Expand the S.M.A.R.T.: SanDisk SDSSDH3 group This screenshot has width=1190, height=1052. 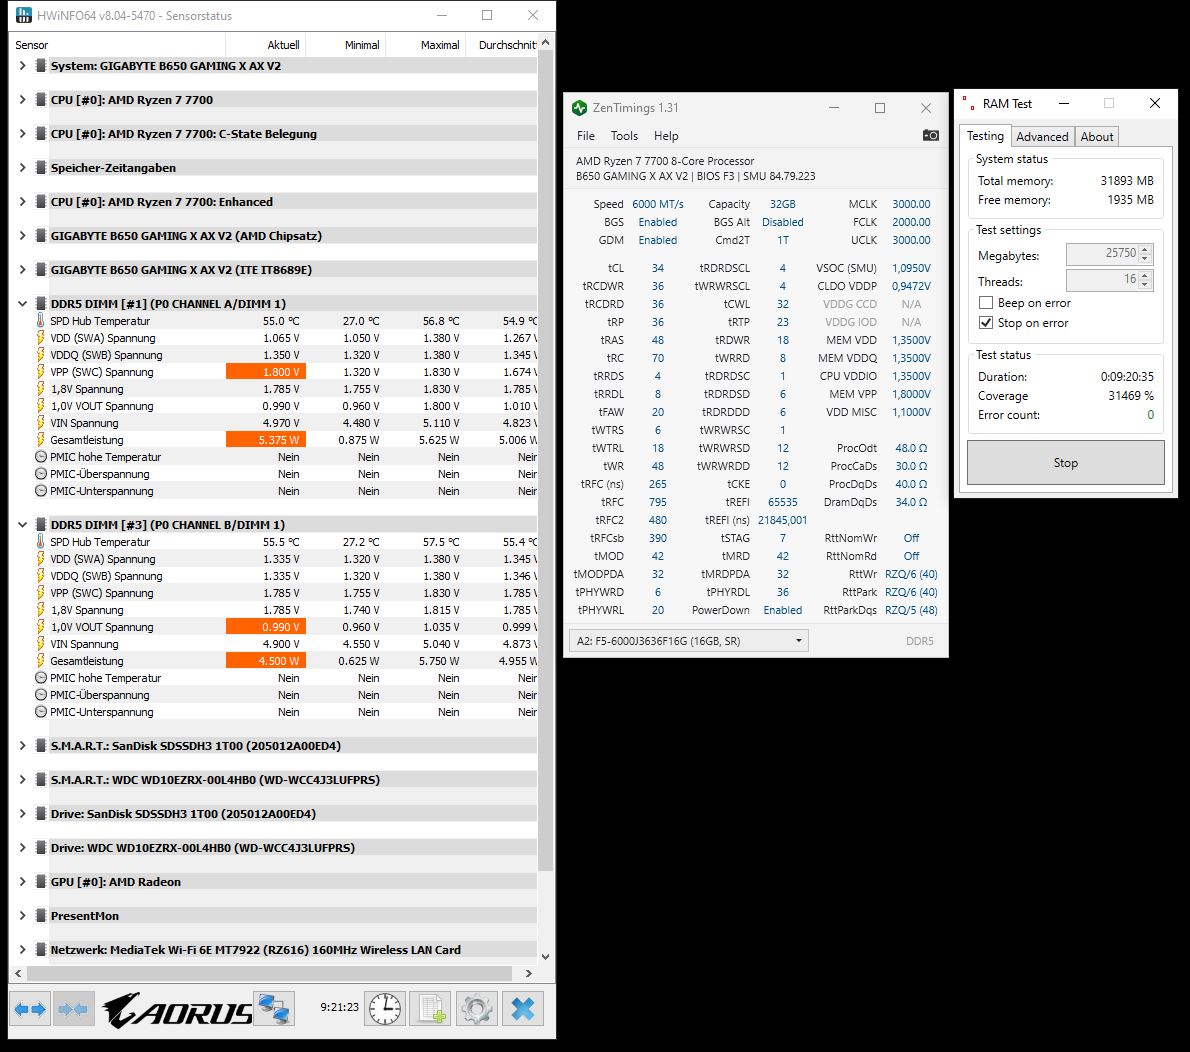[x=22, y=745]
